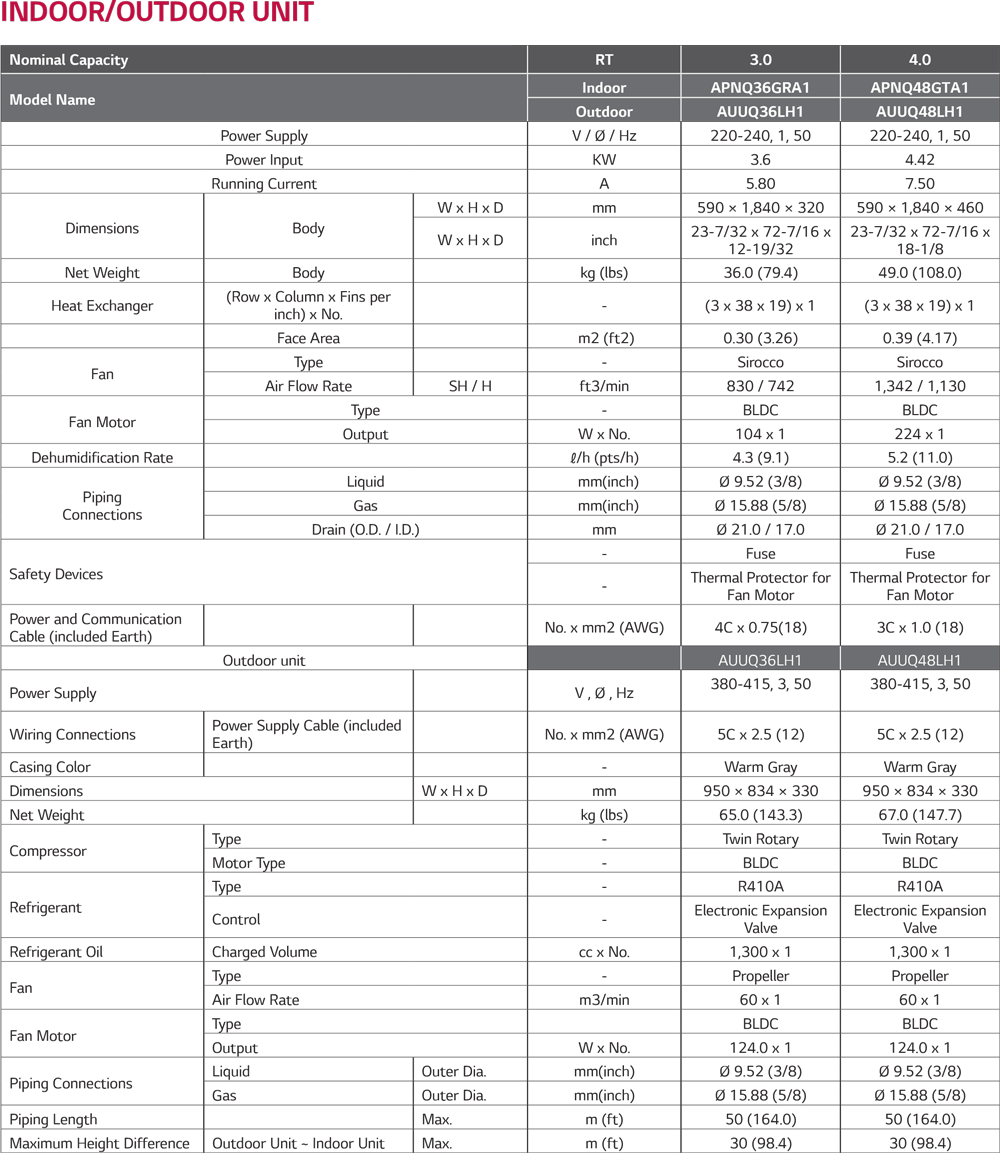
Task: Click the INDOOR/OUTDOOR UNIT heading
Action: (157, 12)
